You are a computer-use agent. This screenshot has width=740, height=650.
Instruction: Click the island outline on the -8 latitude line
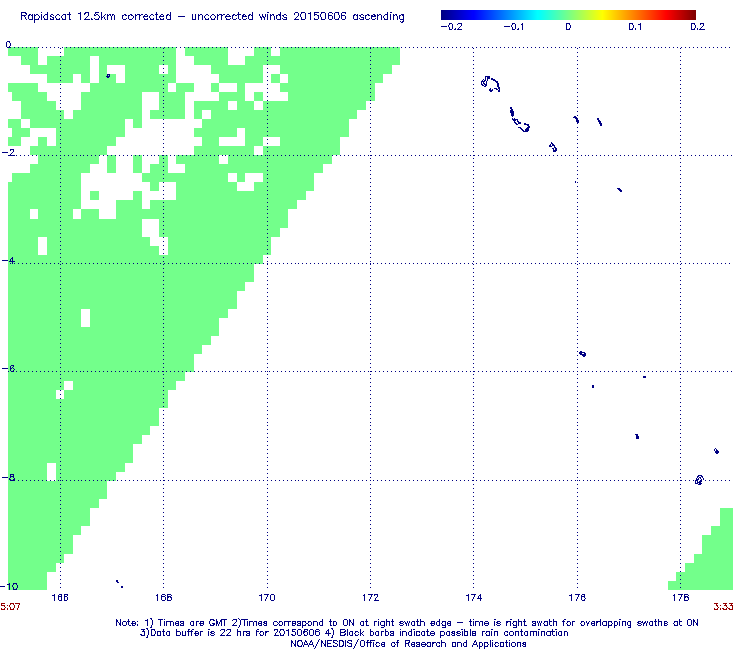tap(699, 480)
